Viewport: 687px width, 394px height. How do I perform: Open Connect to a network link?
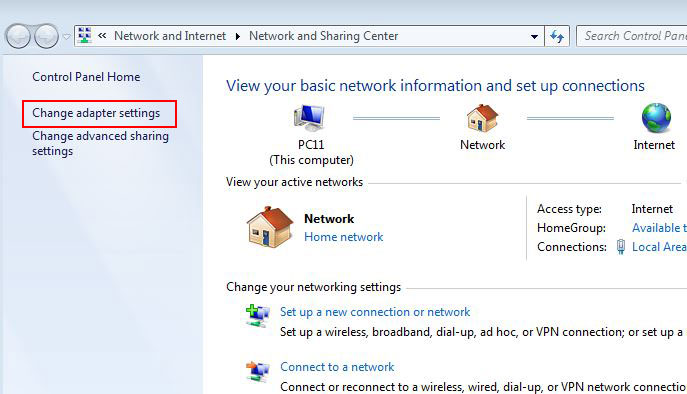(337, 367)
